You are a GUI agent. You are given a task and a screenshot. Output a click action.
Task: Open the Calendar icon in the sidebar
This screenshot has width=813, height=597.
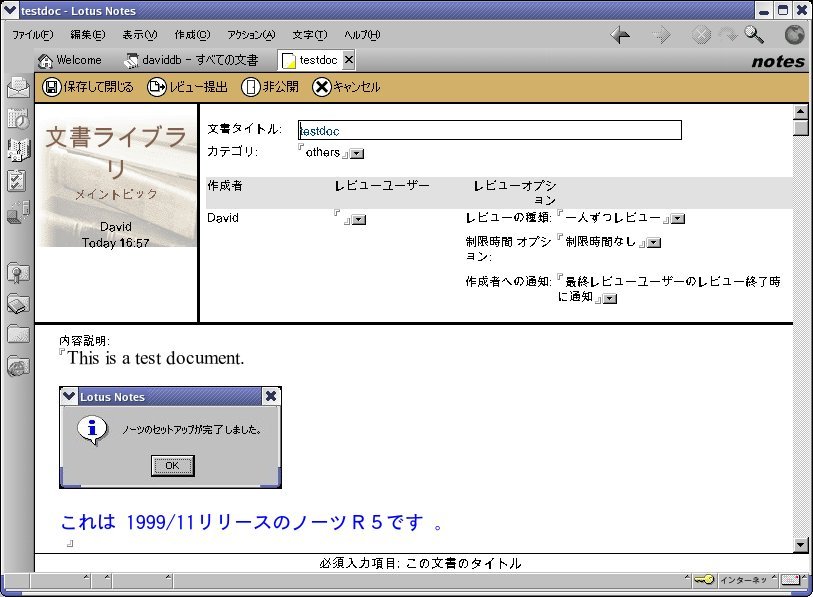coord(18,119)
